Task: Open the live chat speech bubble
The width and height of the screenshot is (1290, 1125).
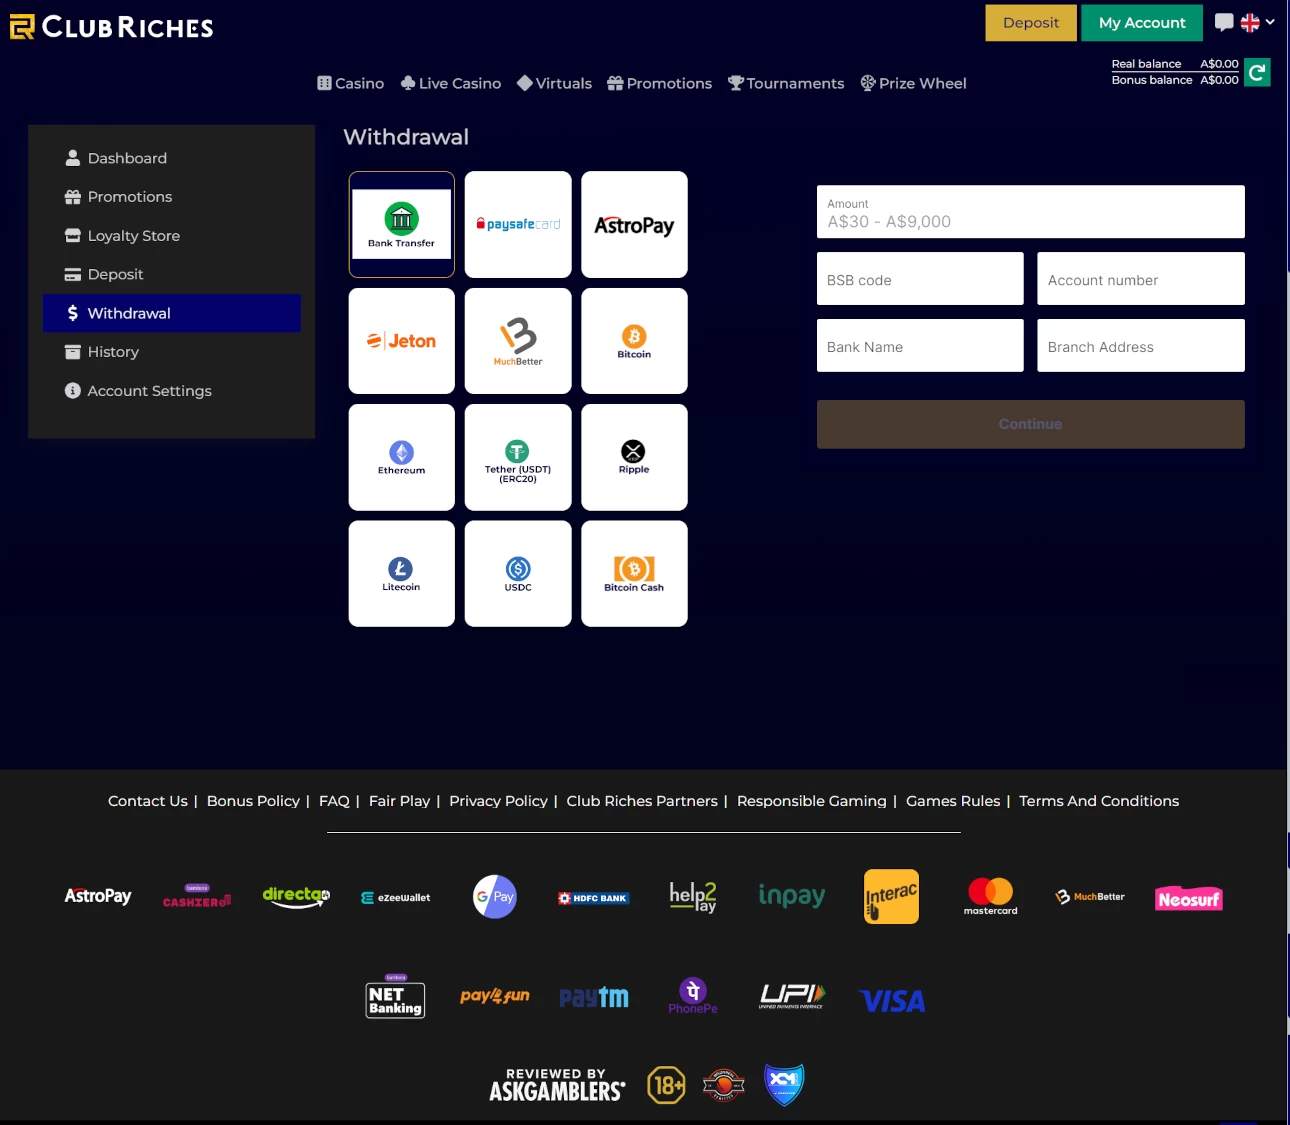Action: (1224, 22)
